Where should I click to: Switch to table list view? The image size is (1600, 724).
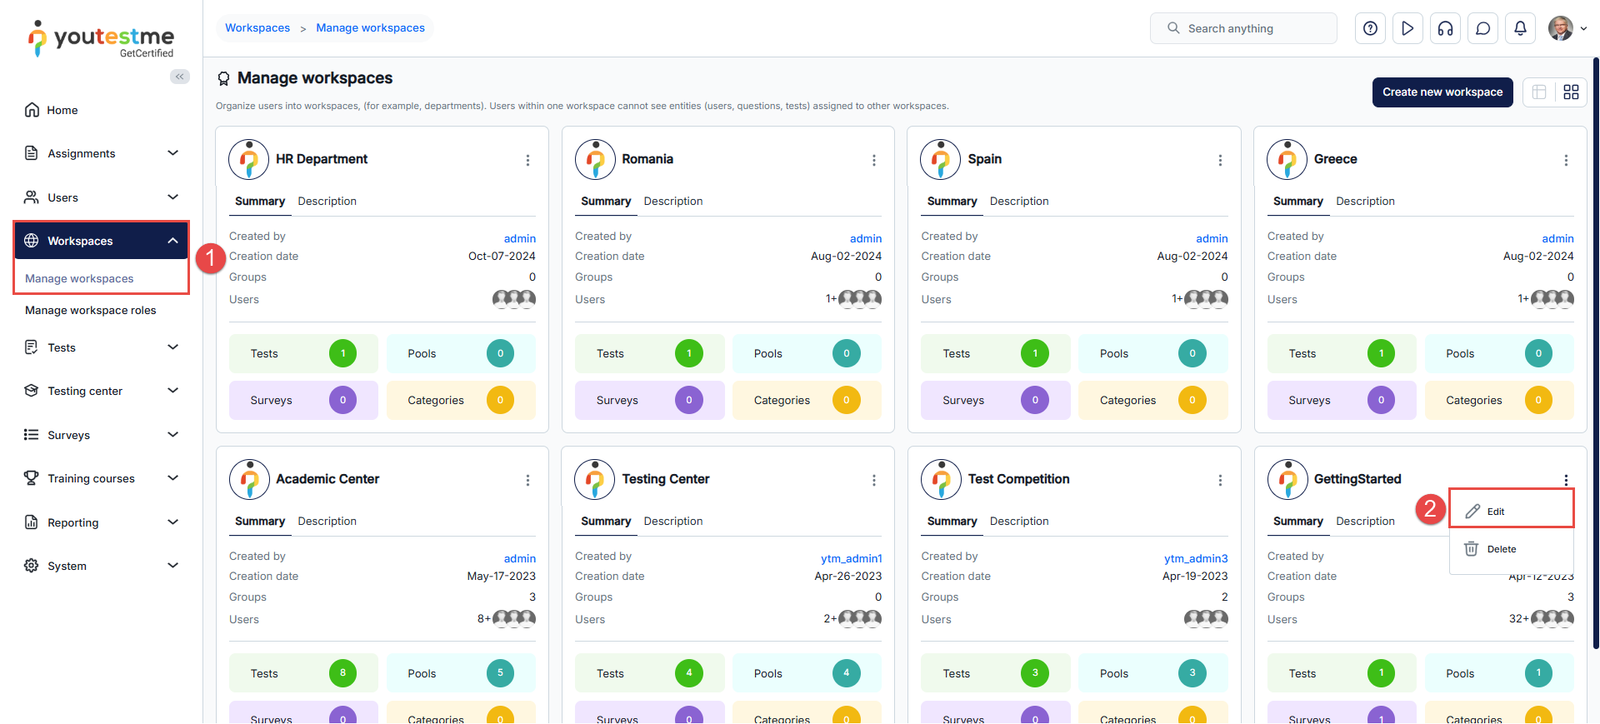tap(1539, 92)
